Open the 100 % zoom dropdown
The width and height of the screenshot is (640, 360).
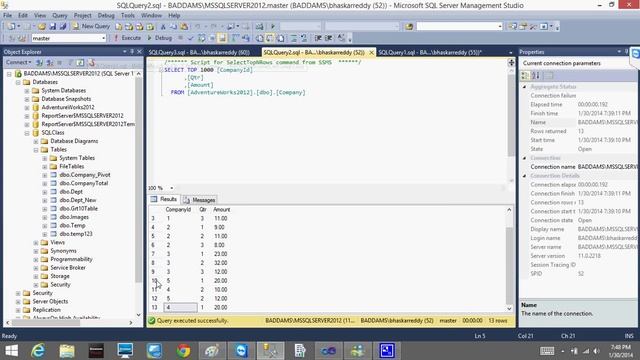click(171, 188)
